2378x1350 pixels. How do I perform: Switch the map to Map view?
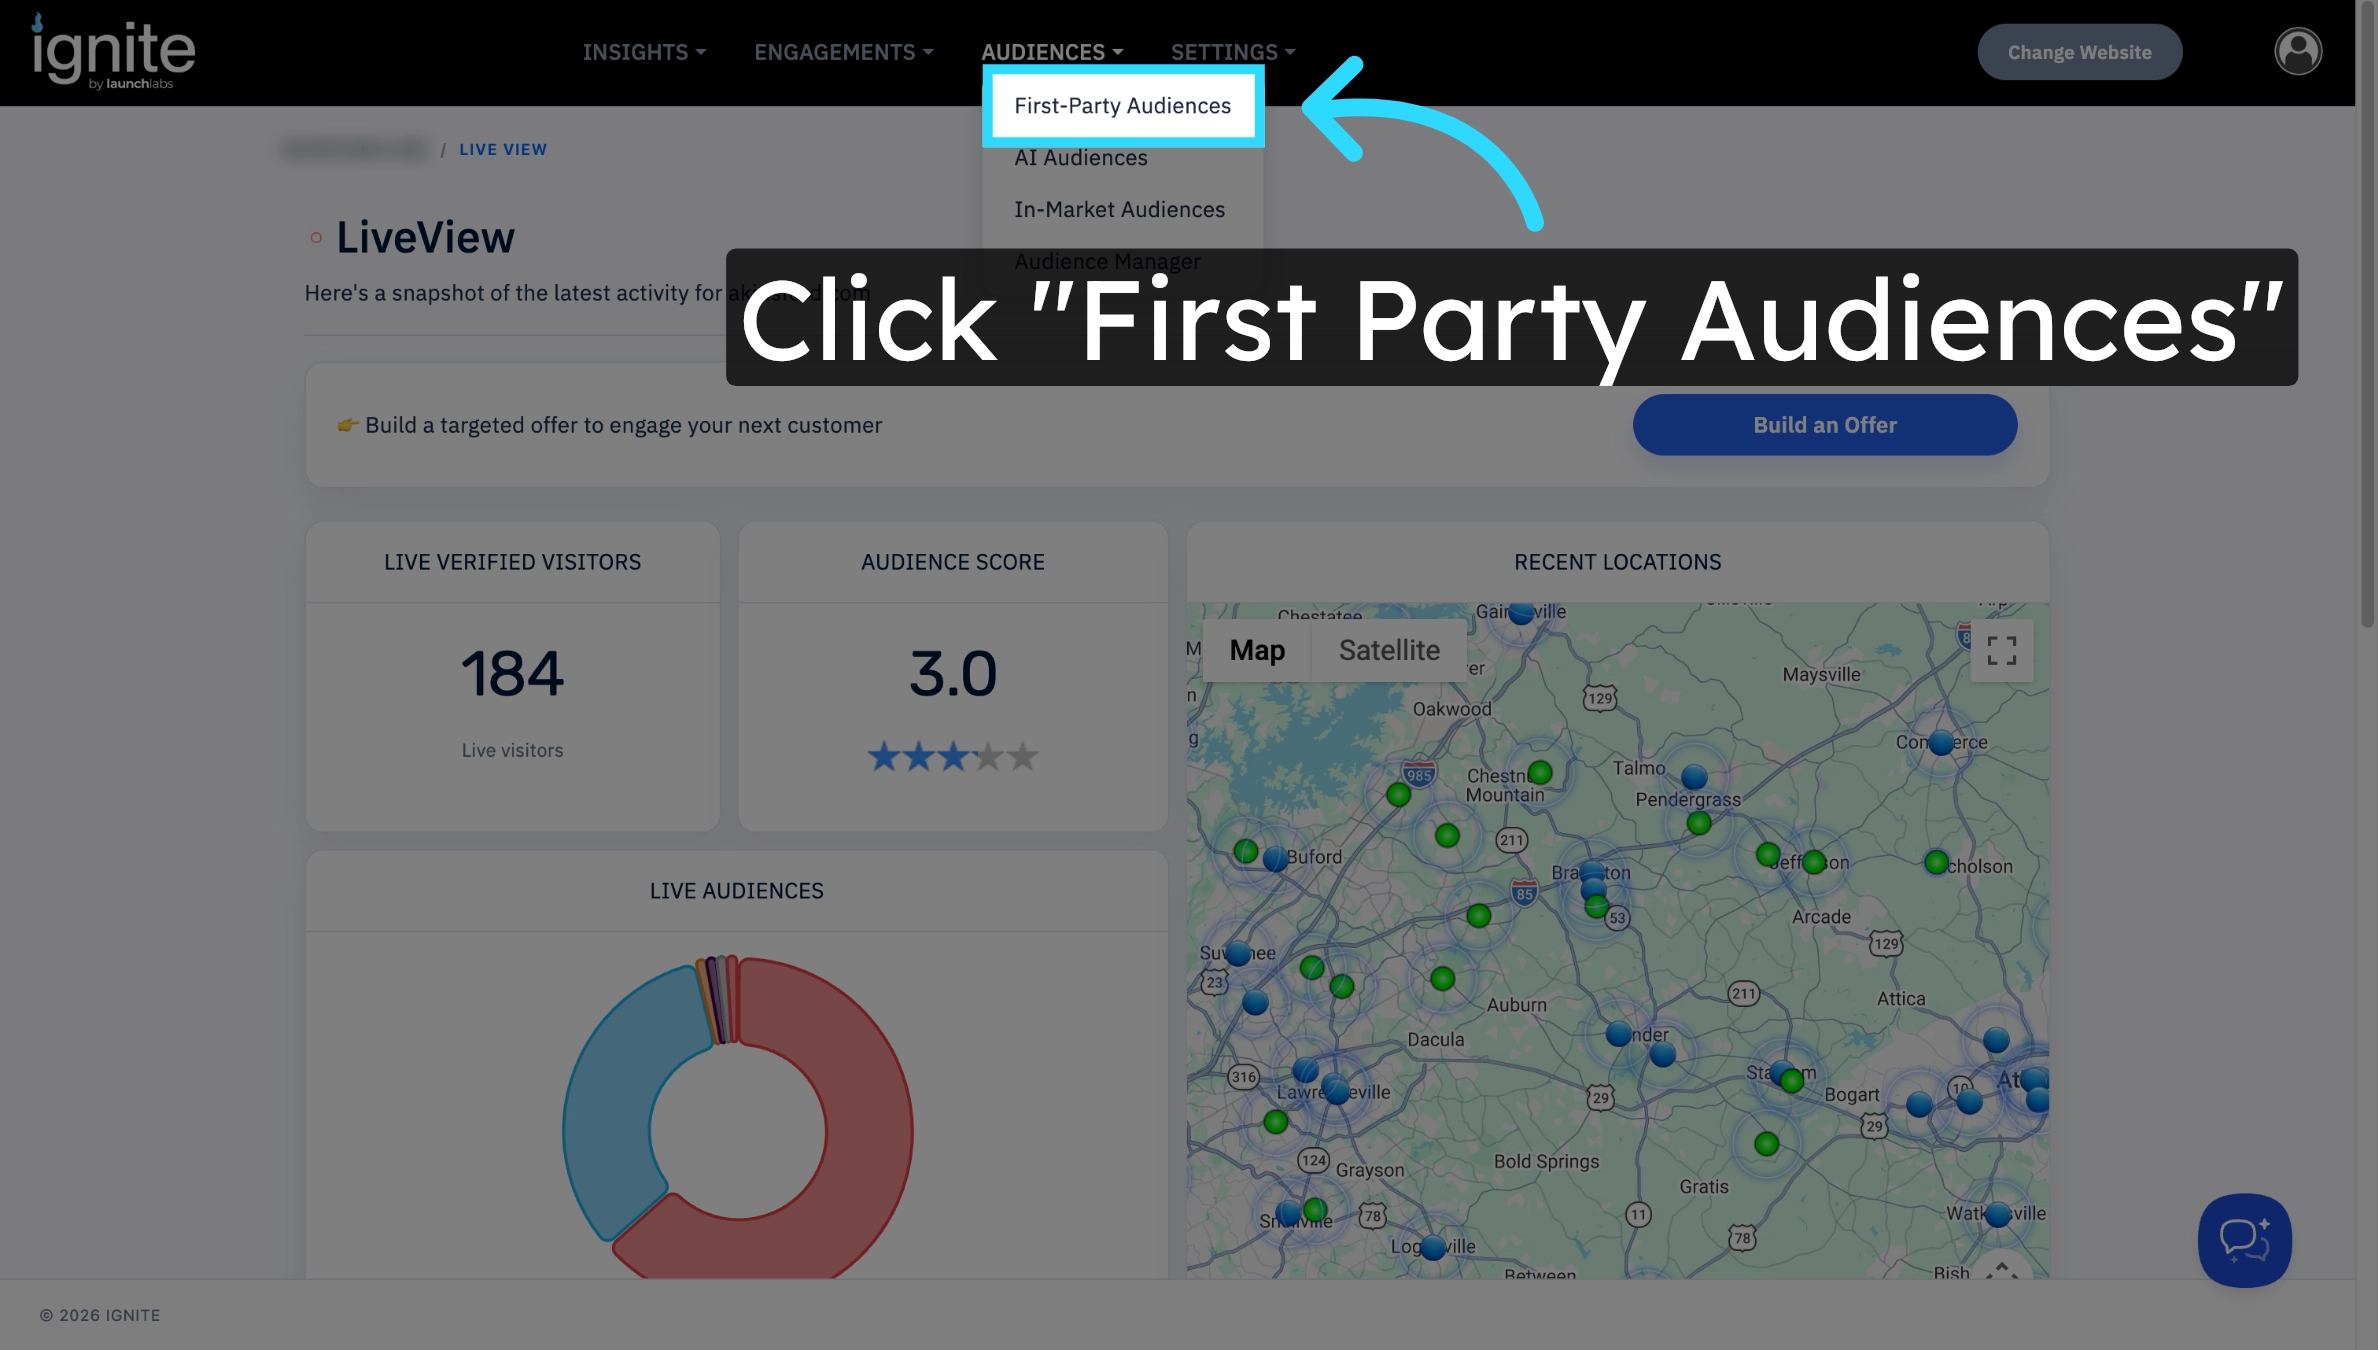[x=1257, y=651]
